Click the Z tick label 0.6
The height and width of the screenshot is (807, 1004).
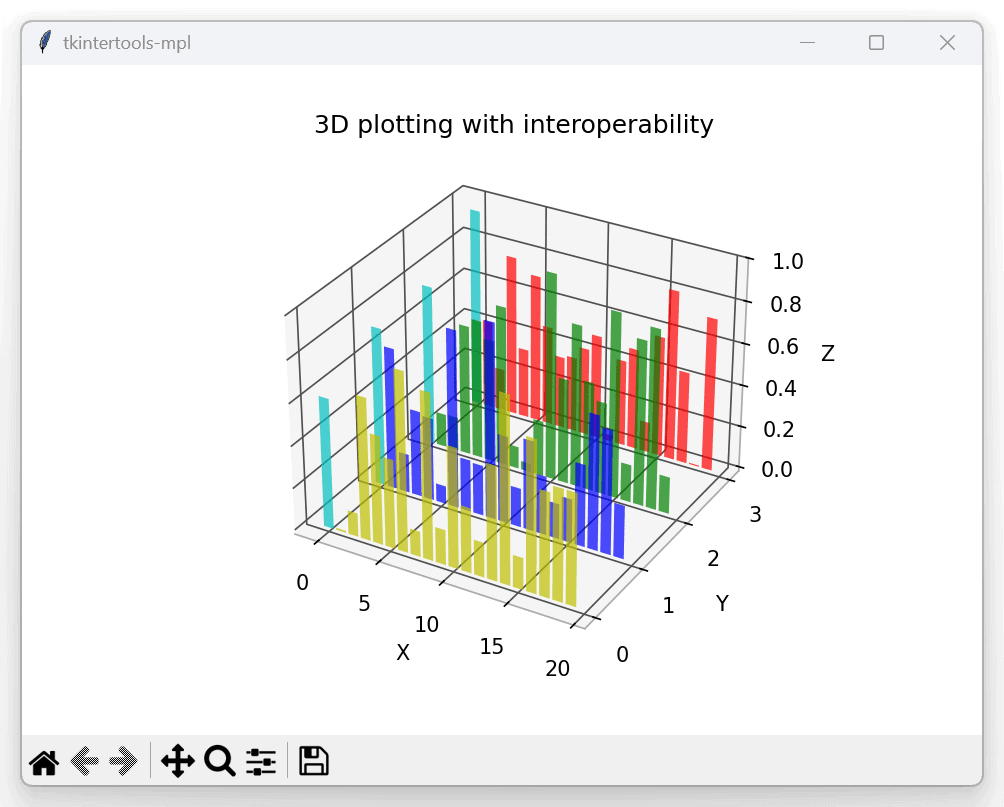pyautogui.click(x=783, y=346)
